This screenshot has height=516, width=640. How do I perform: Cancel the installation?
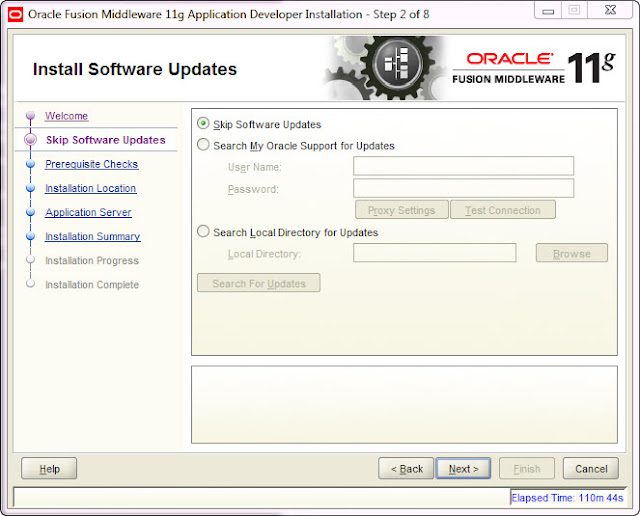[591, 469]
